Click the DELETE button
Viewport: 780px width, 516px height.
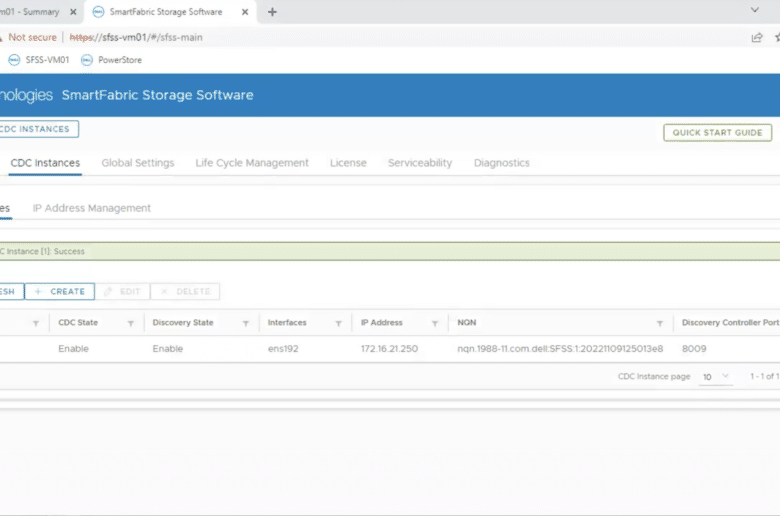pyautogui.click(x=185, y=292)
